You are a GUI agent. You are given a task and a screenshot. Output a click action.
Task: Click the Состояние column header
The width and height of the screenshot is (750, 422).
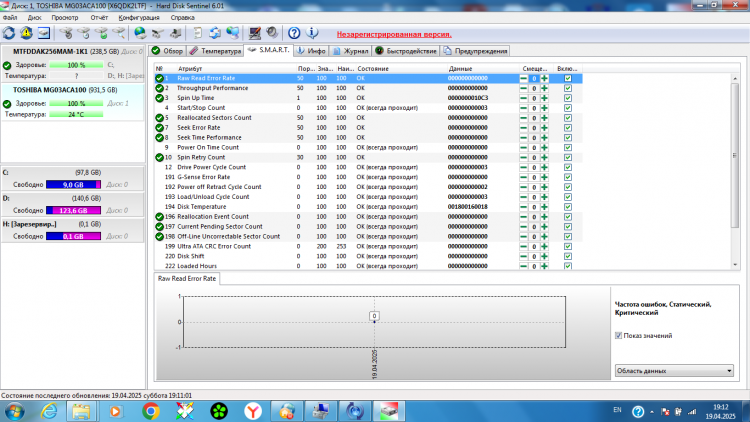(401, 69)
